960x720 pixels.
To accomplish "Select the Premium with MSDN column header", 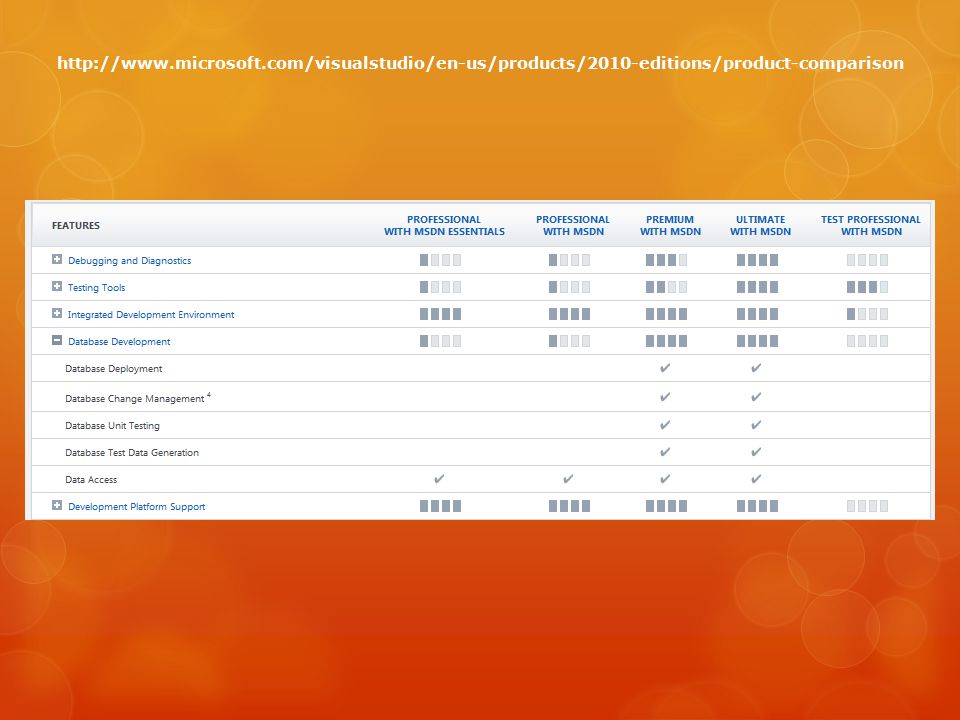I will [x=670, y=225].
